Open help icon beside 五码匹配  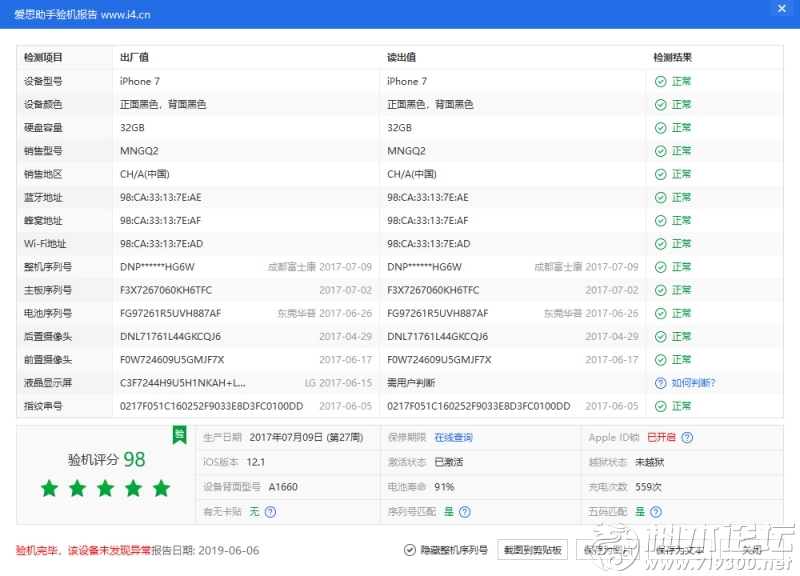656,512
